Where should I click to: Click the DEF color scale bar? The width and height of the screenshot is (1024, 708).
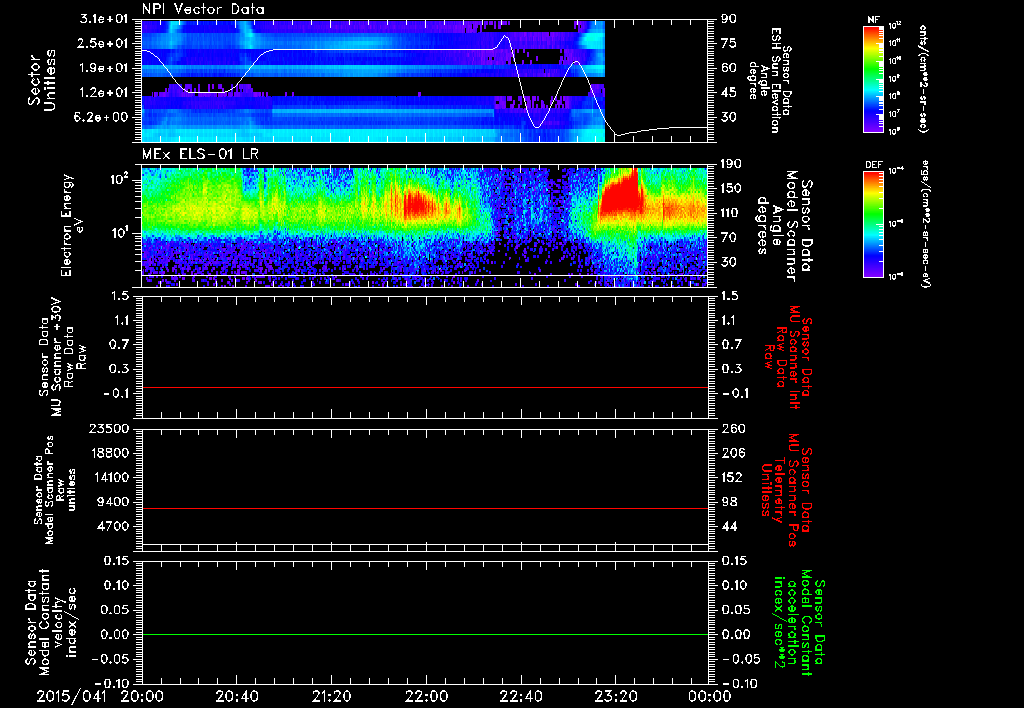(874, 224)
